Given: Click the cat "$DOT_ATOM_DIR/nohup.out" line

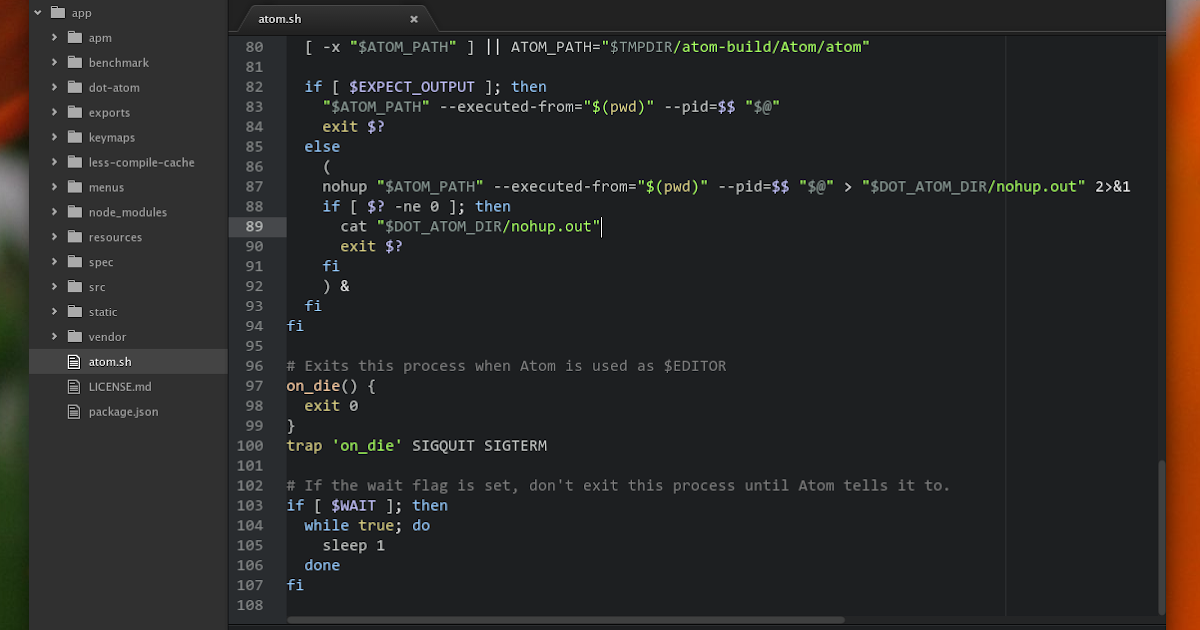Looking at the screenshot, I should point(471,227).
